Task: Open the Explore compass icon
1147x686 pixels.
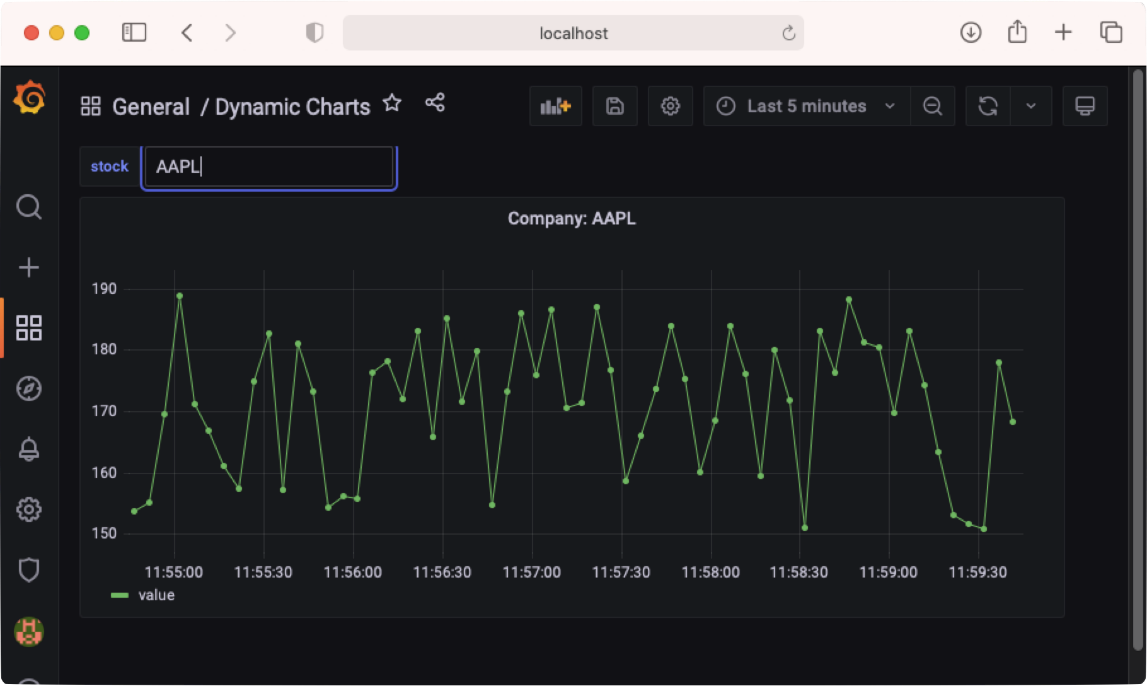Action: 29,389
